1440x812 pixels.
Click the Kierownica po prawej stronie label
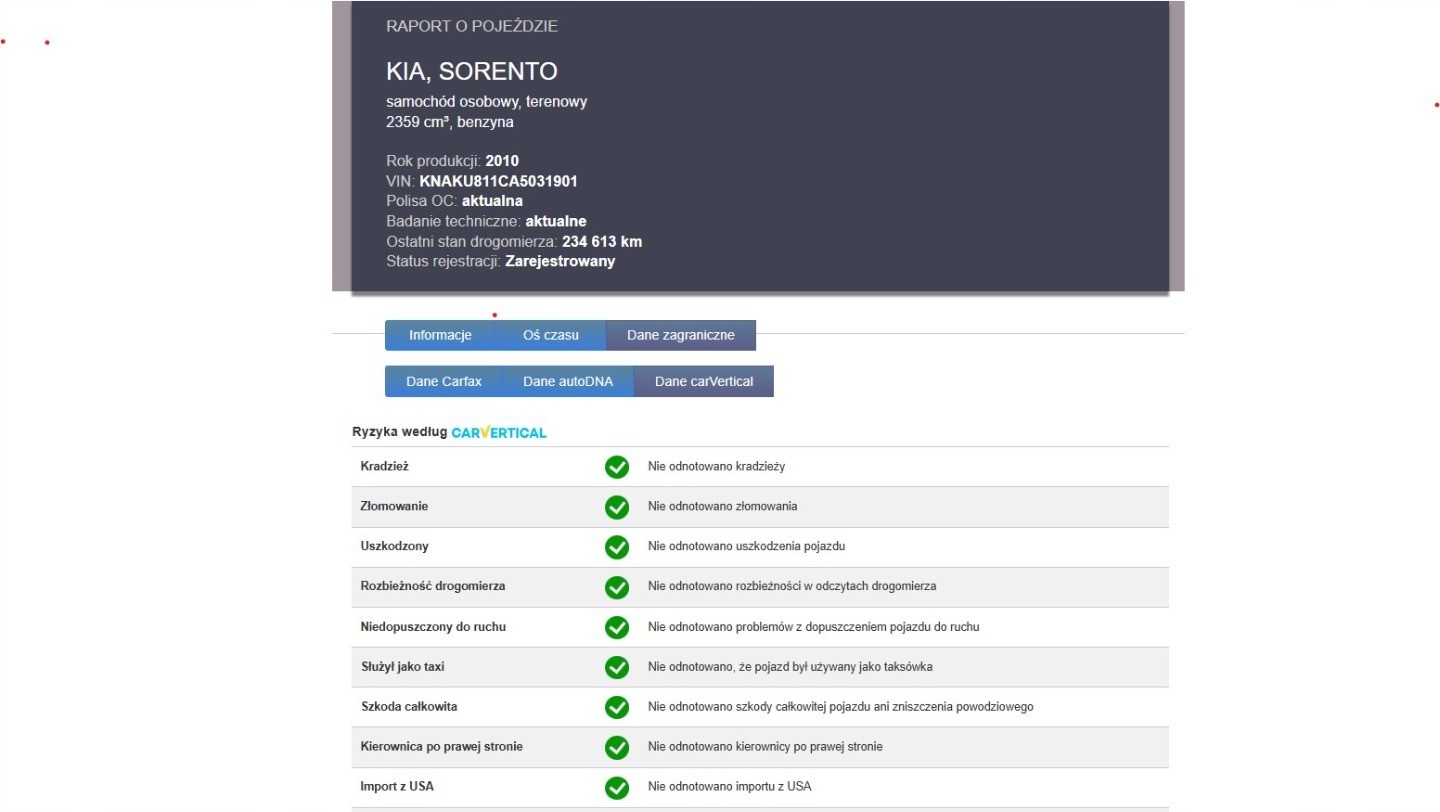[x=441, y=746]
